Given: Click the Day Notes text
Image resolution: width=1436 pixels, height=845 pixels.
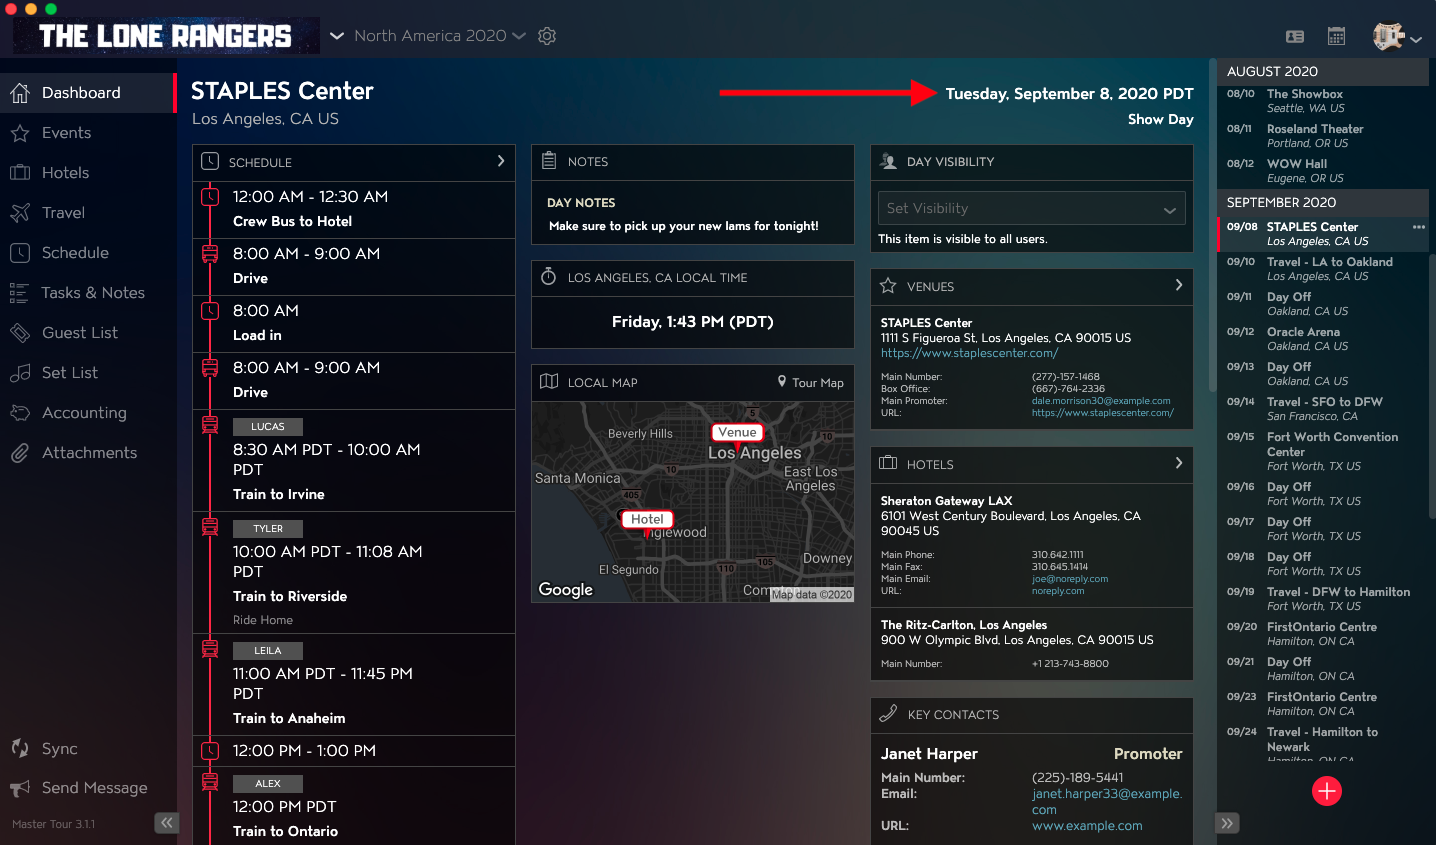Looking at the screenshot, I should pyautogui.click(x=684, y=226).
